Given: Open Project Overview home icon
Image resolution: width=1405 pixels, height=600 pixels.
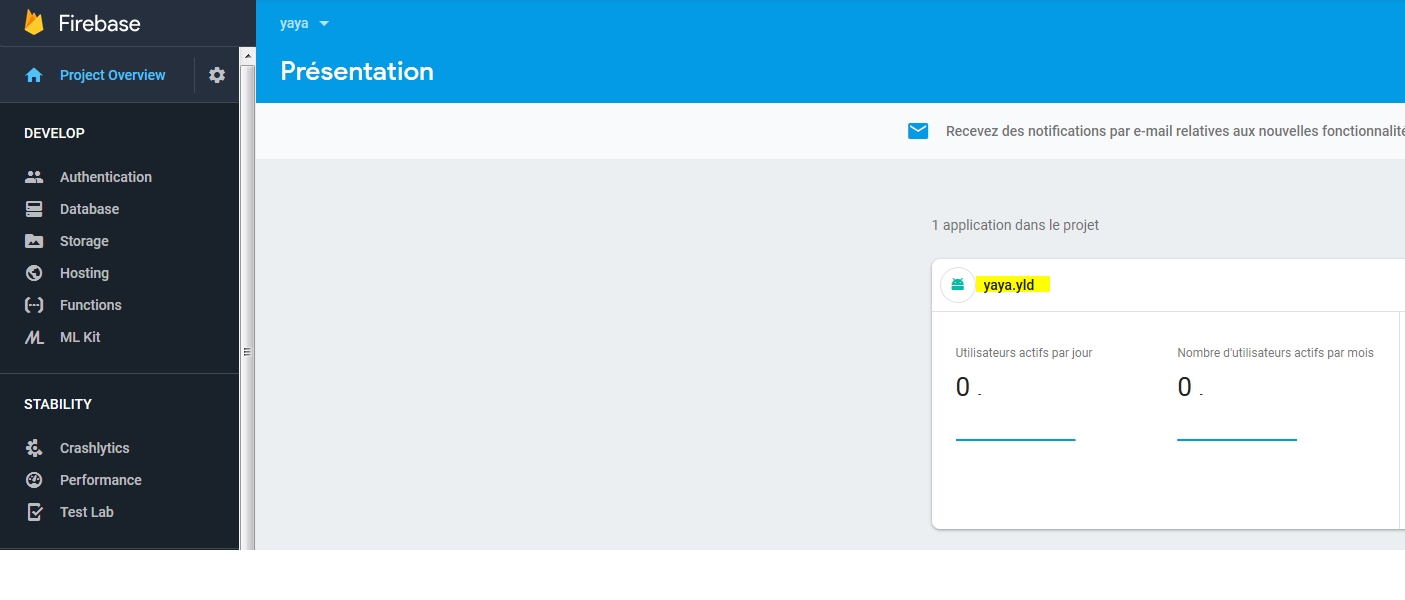Looking at the screenshot, I should pos(34,75).
